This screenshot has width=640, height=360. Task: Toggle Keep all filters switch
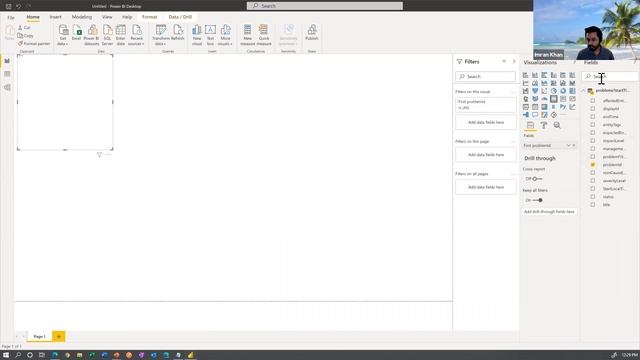(537, 200)
